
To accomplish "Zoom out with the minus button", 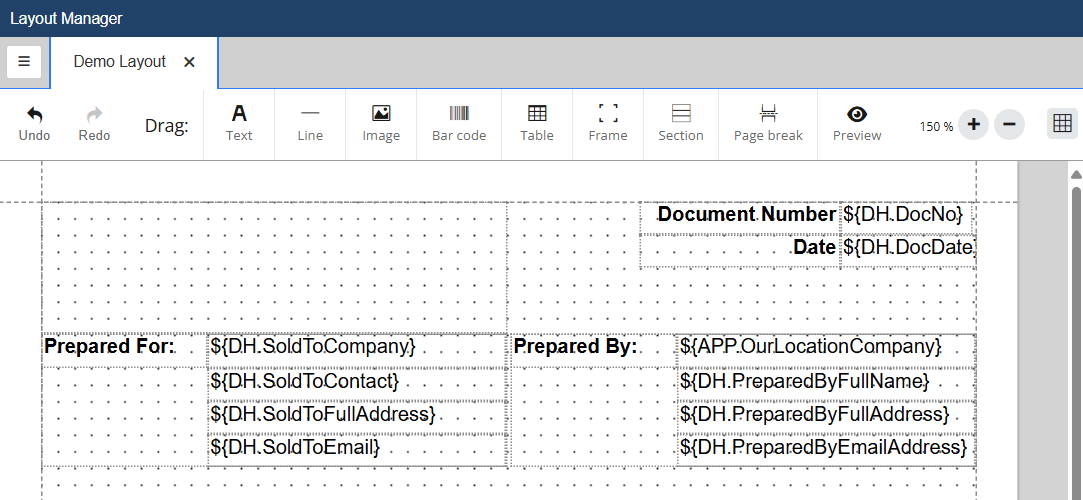I will tap(1009, 125).
